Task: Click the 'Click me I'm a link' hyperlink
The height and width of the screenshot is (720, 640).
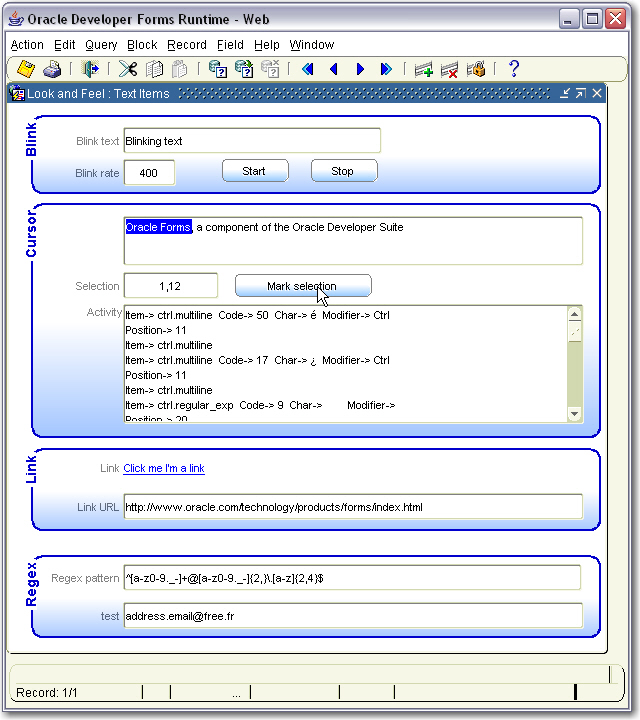Action: pyautogui.click(x=164, y=468)
